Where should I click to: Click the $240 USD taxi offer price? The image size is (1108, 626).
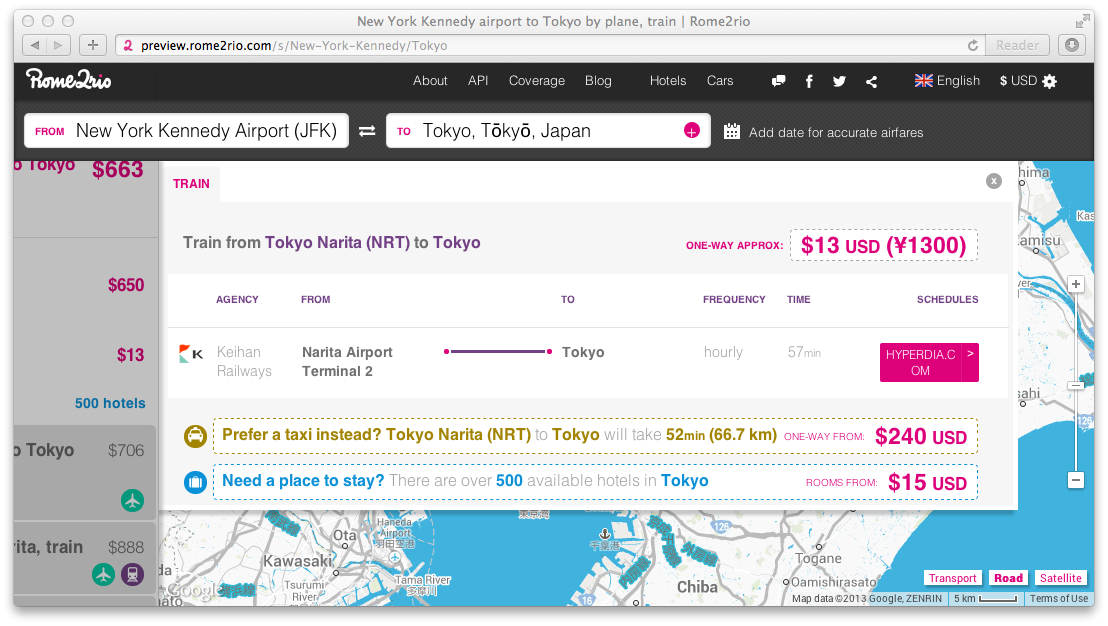(x=921, y=437)
